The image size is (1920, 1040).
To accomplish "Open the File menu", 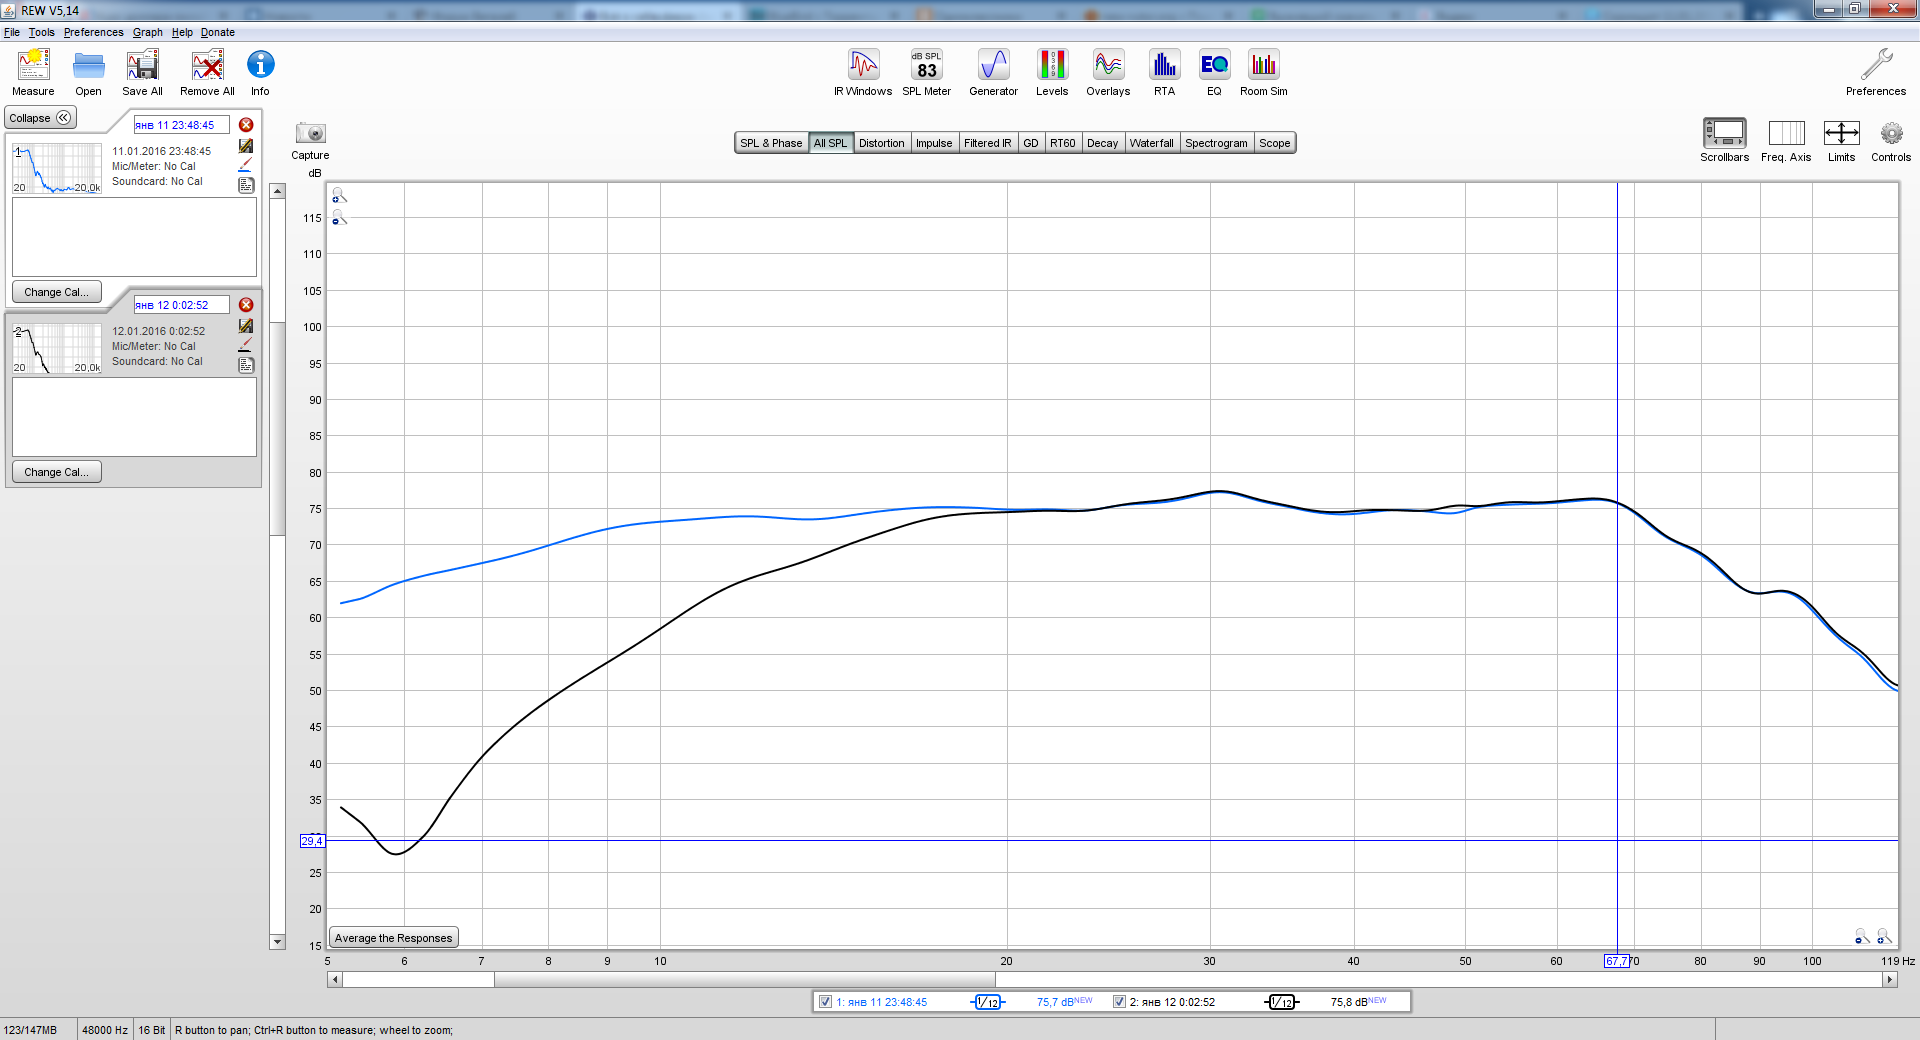I will [x=12, y=32].
